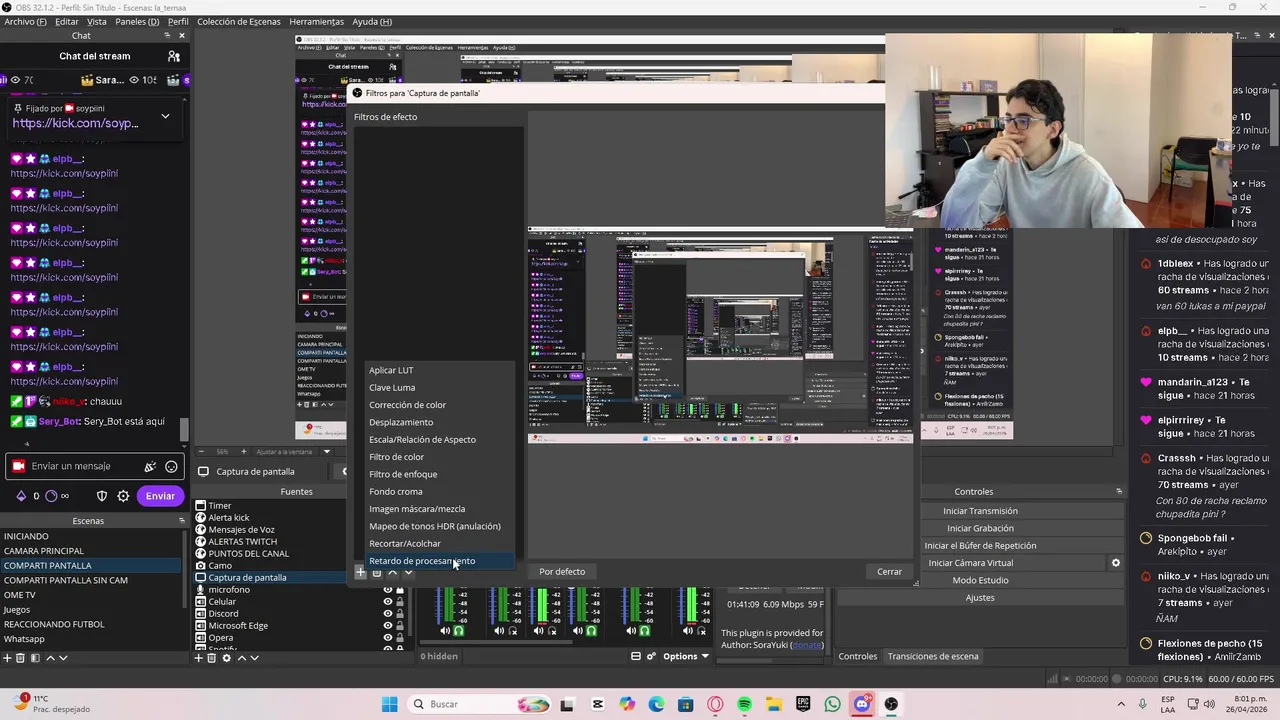Viewport: 1280px width, 720px height.
Task: Switch to Controles tab
Action: pyautogui.click(x=857, y=656)
